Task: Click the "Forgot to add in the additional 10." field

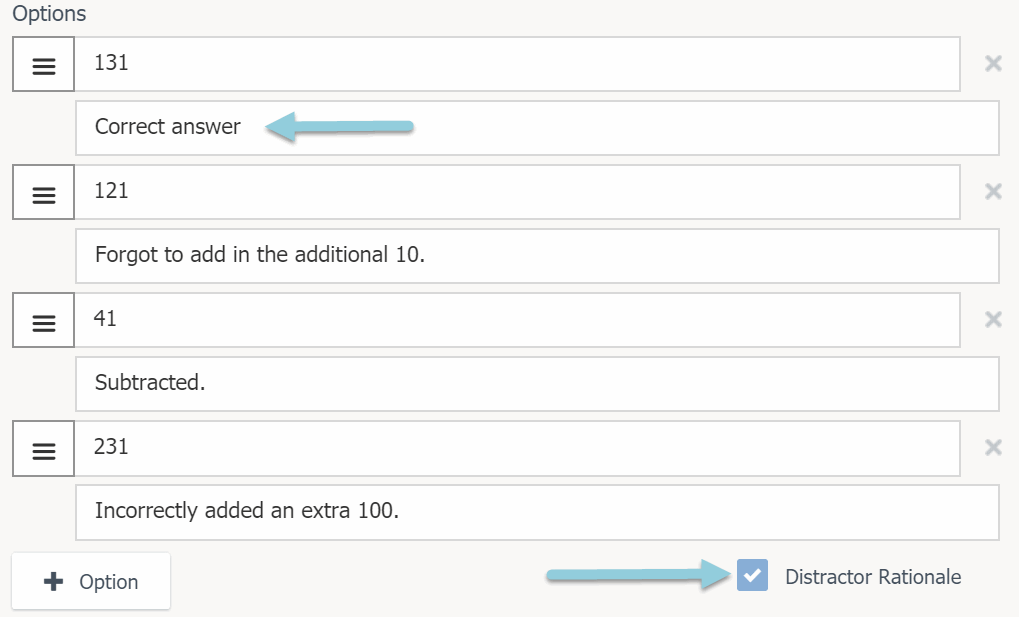Action: 537,256
